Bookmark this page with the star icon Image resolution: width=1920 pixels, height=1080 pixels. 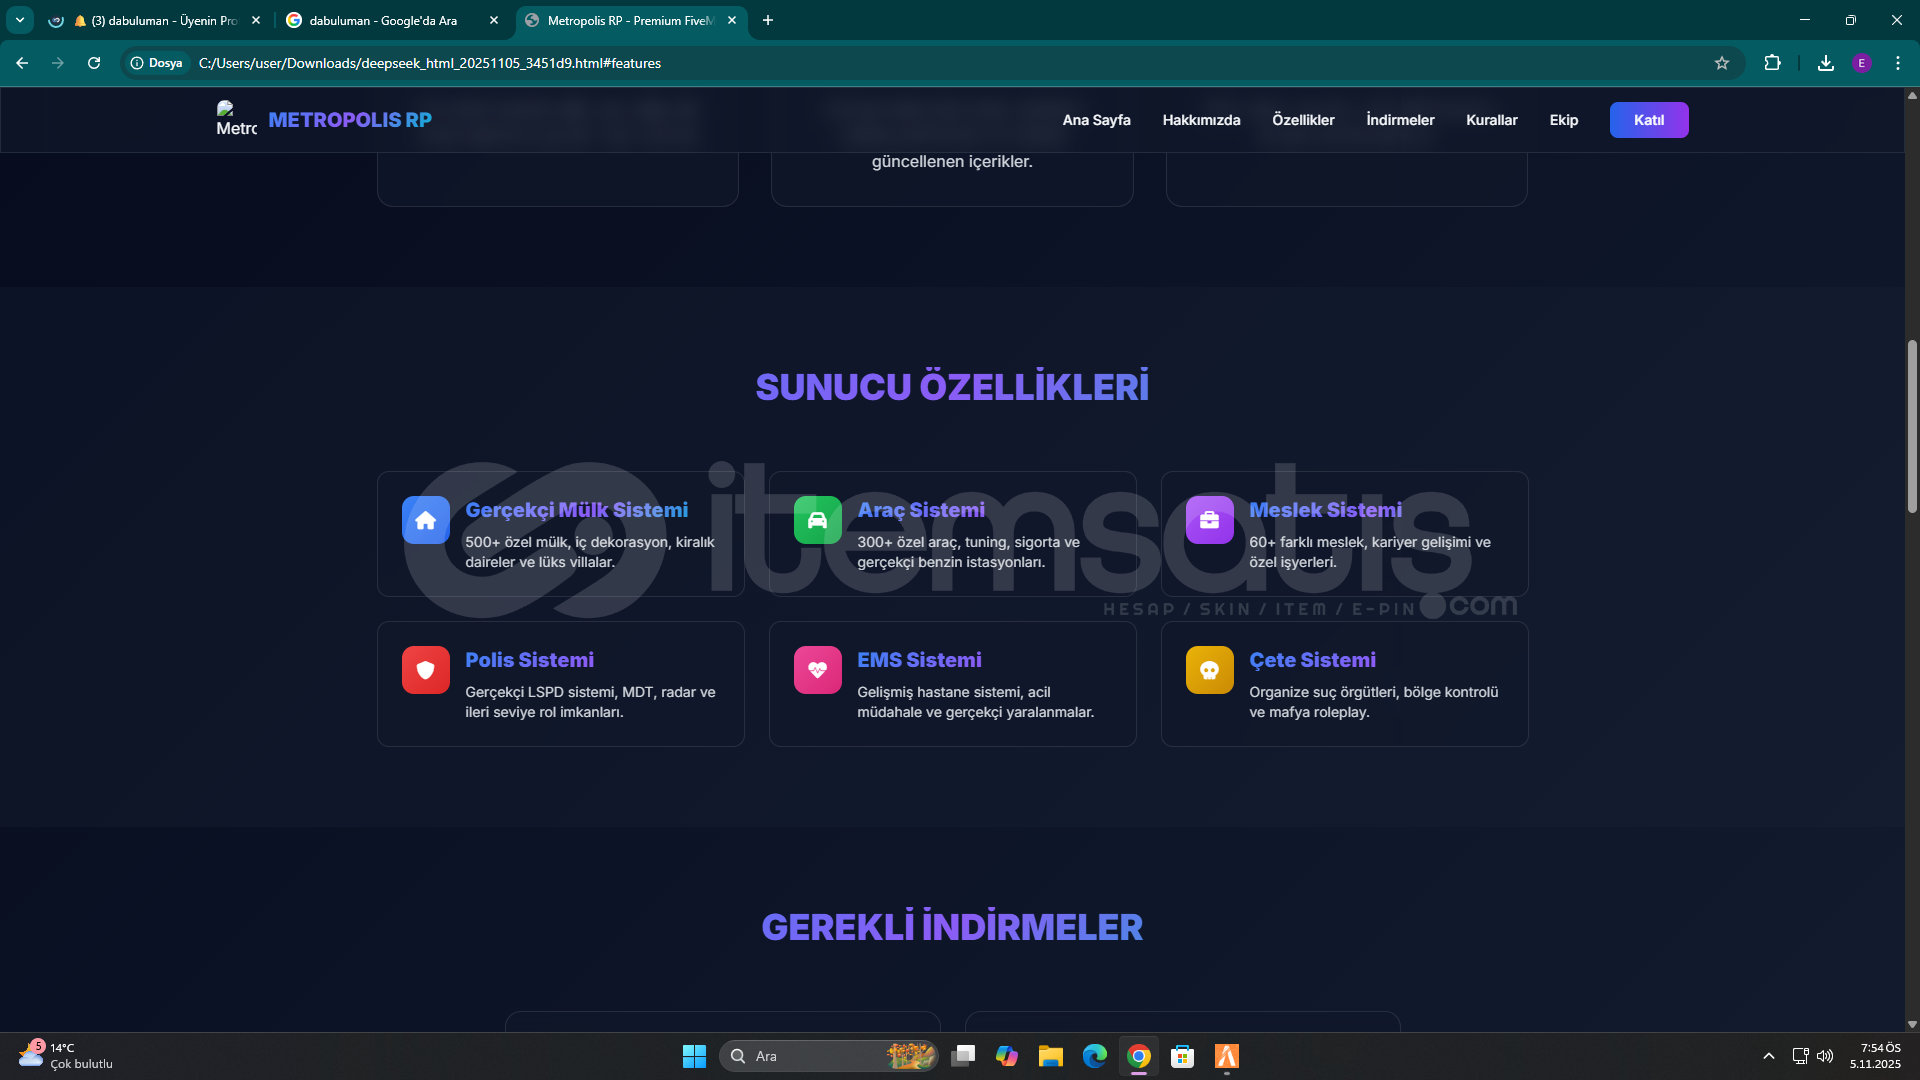(x=1721, y=63)
